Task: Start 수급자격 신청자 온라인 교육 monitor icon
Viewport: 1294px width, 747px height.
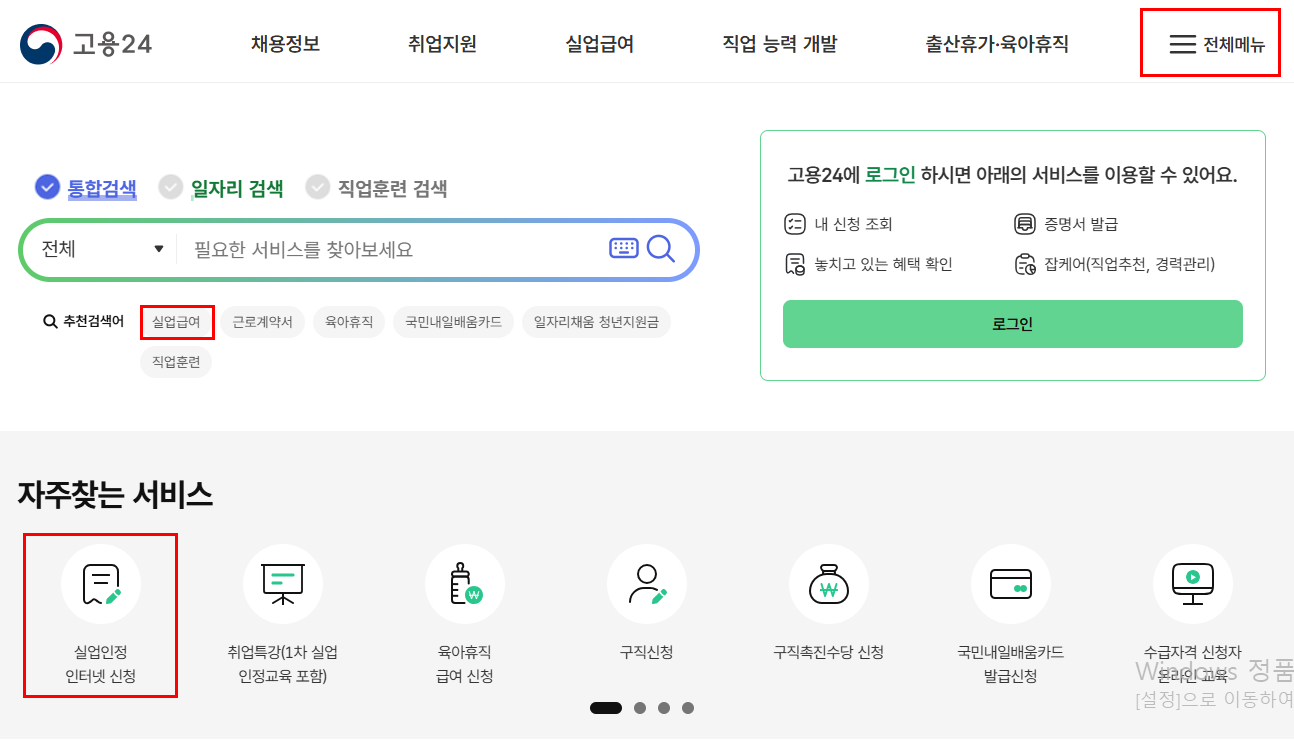Action: (1193, 583)
